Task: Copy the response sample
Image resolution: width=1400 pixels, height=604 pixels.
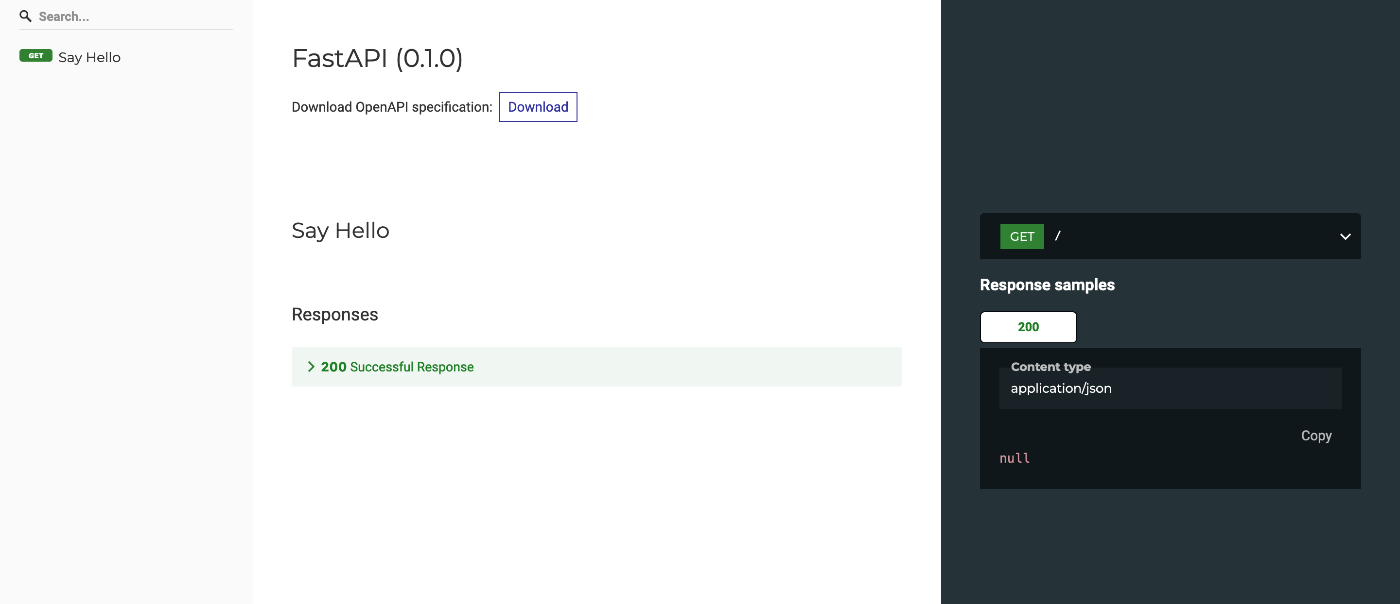Action: [1316, 436]
